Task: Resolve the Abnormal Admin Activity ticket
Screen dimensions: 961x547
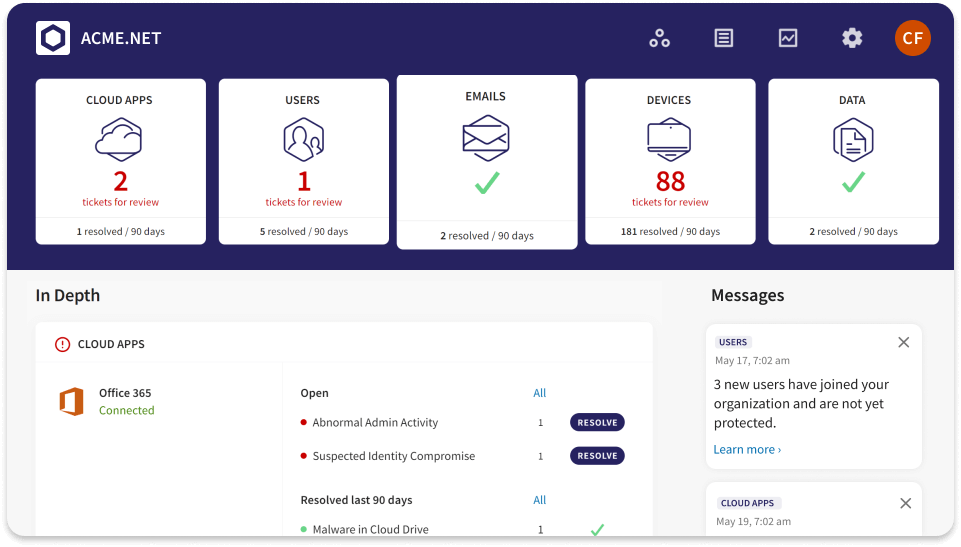Action: click(x=597, y=423)
